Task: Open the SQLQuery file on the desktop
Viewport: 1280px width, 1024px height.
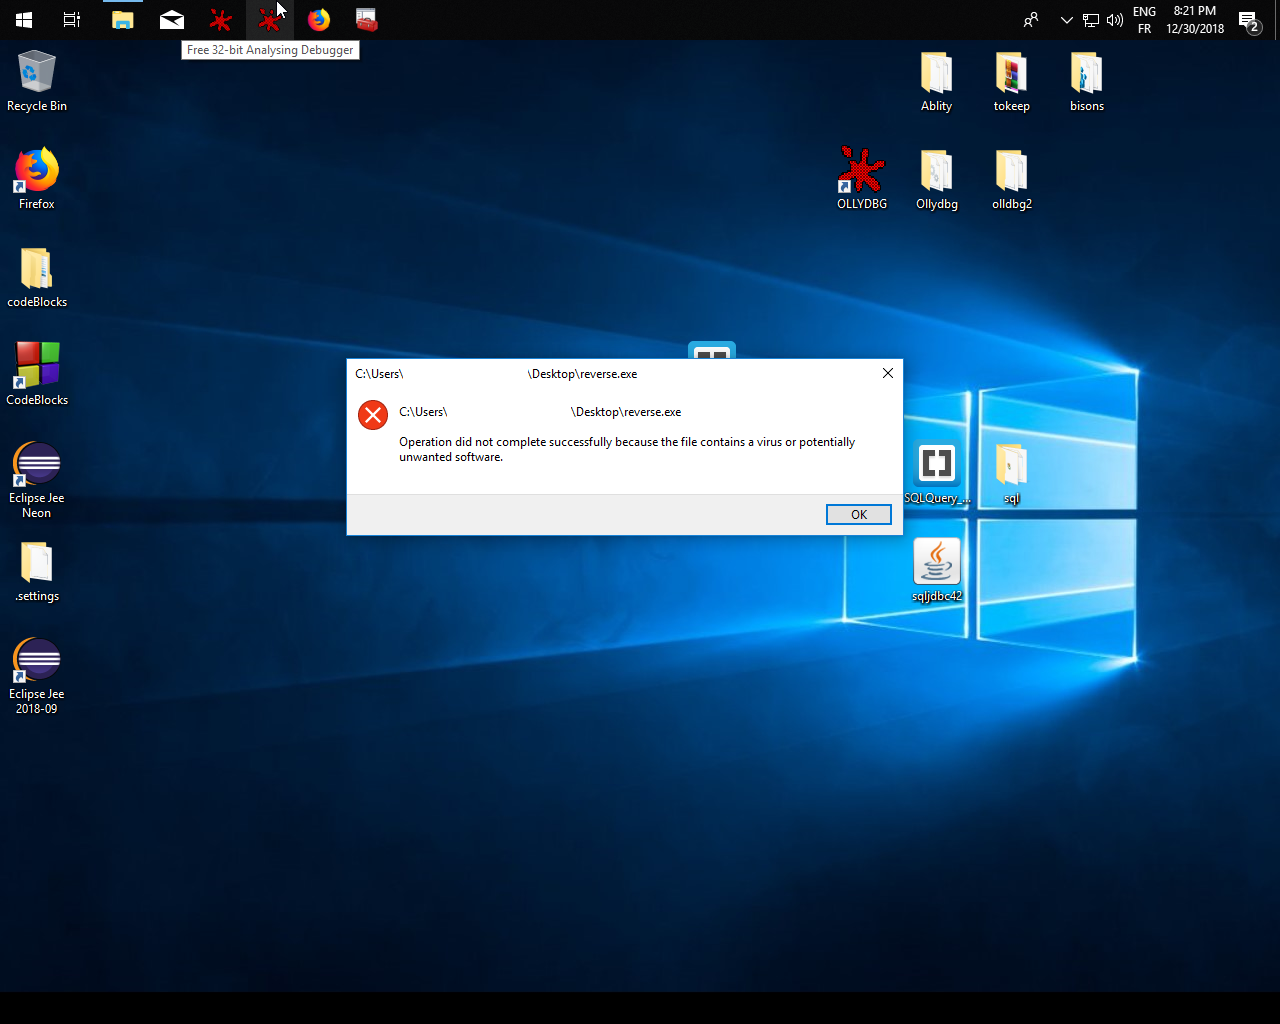Action: coord(936,462)
